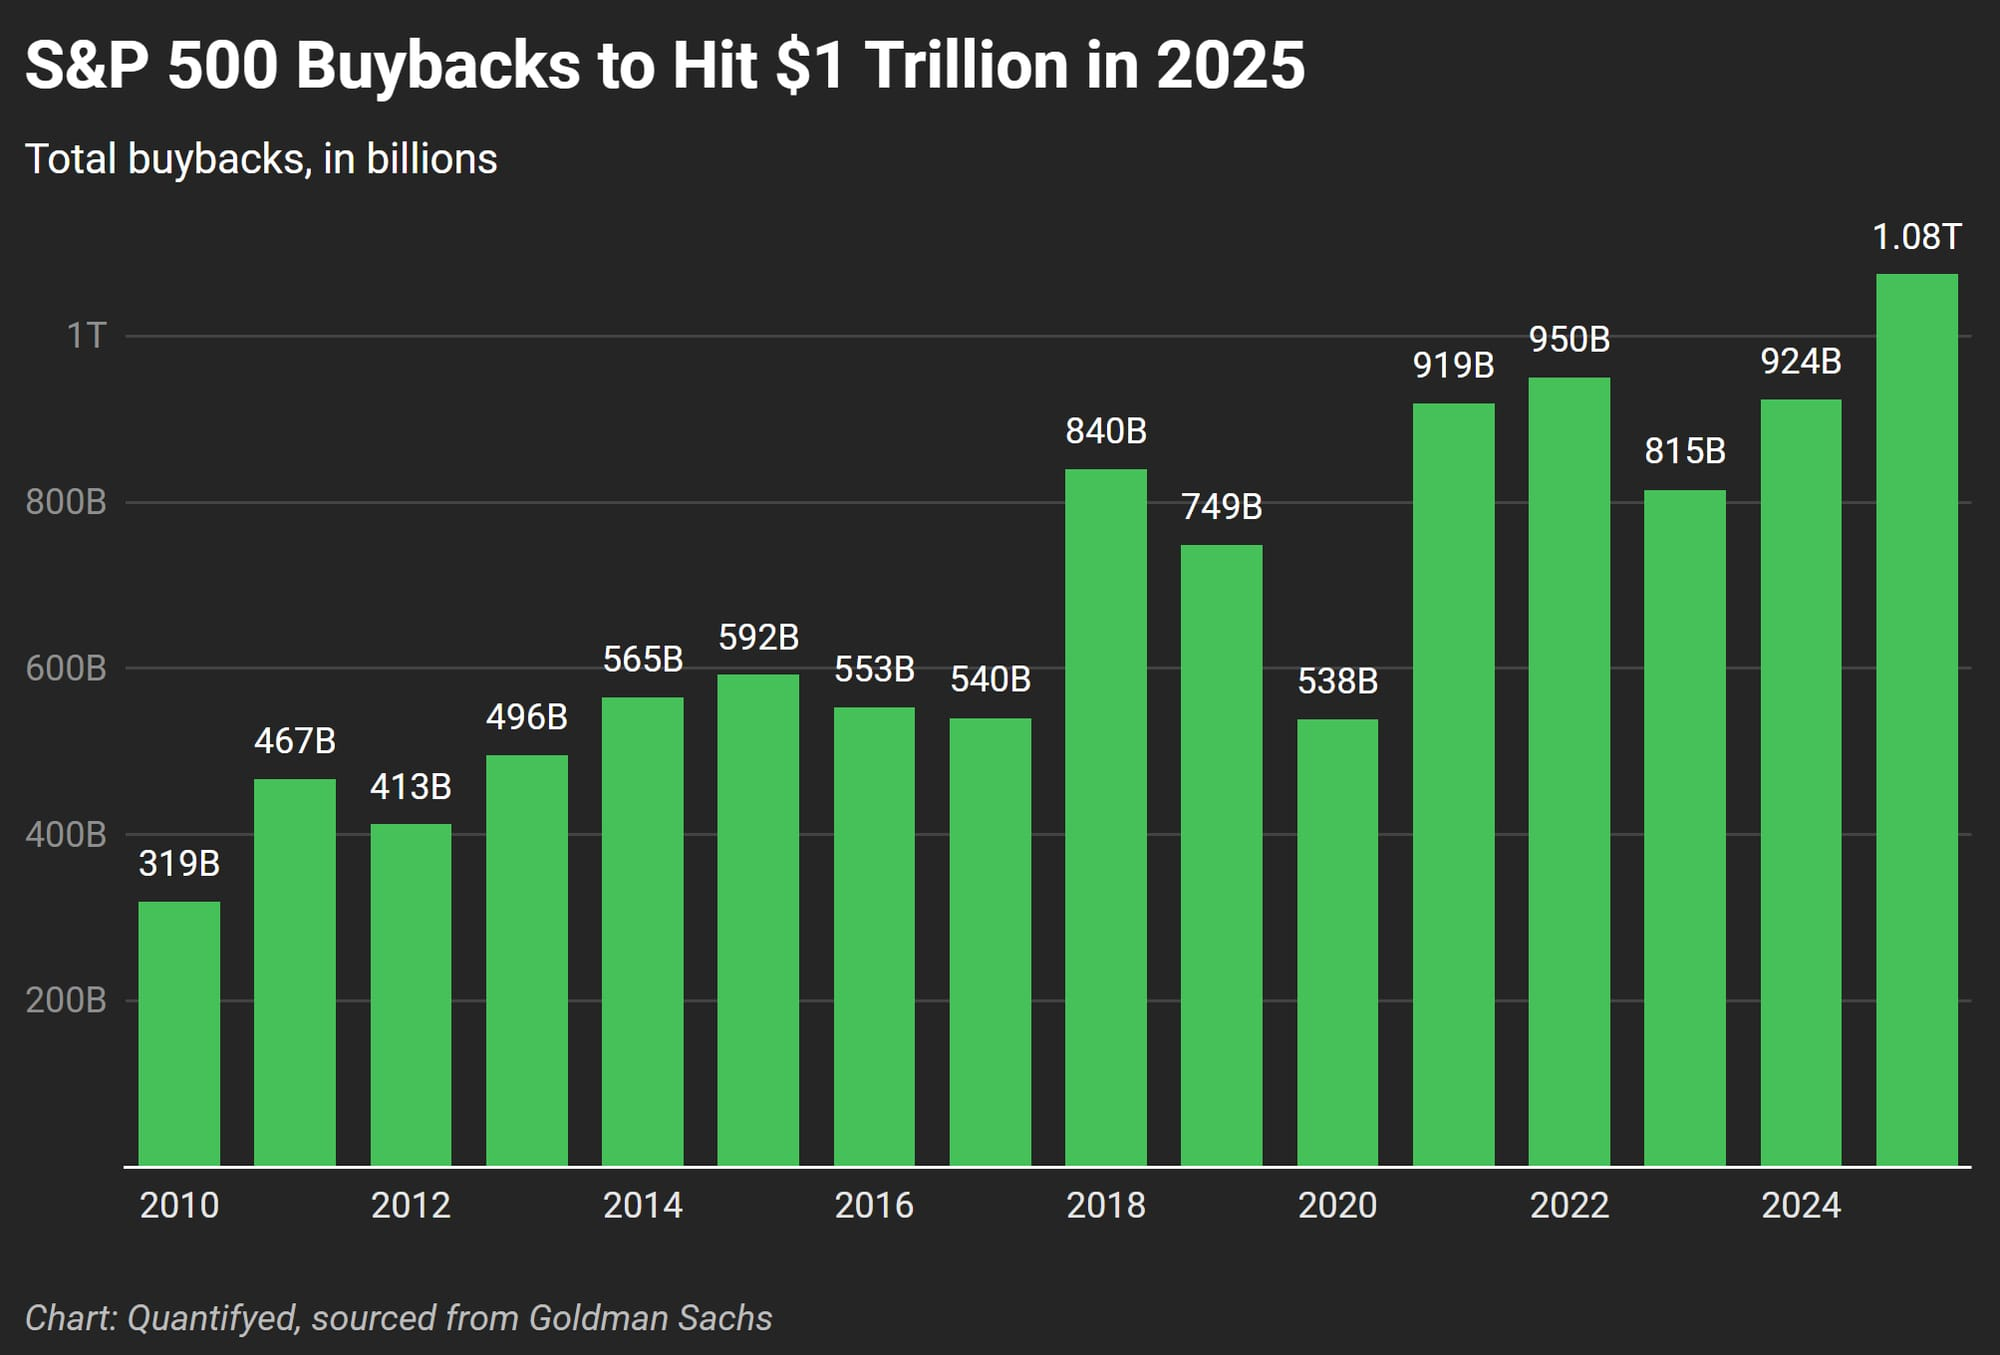Click the chart title about S&P 500 Buybacks

(x=665, y=66)
